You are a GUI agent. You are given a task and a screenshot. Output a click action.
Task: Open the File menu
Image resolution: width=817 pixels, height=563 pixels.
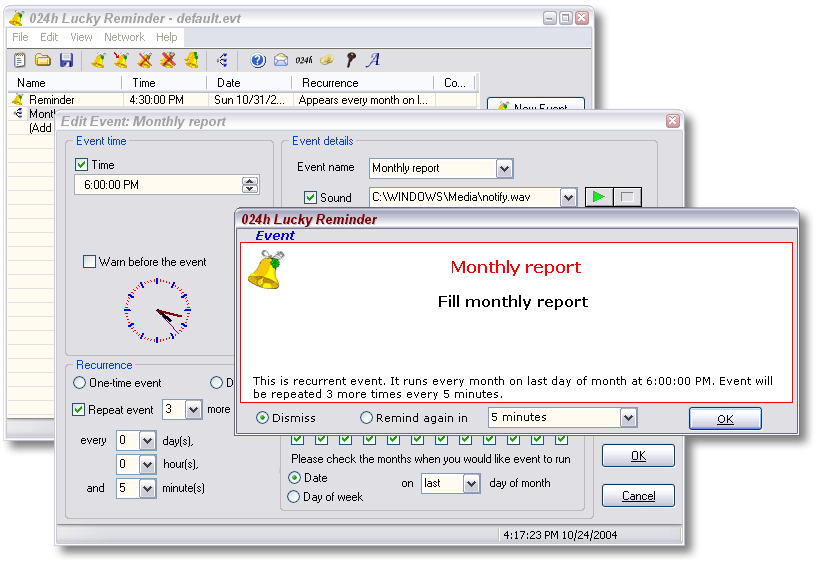point(20,37)
